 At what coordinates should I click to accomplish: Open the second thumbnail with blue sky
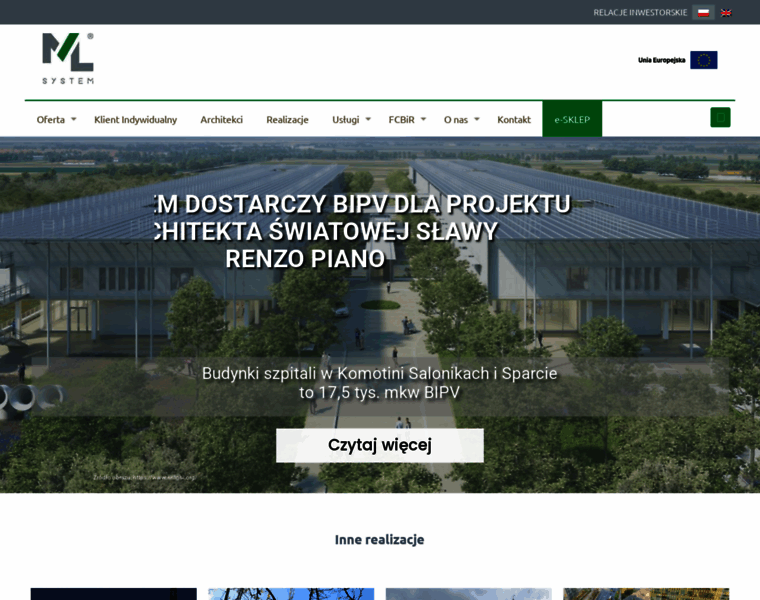pos(291,594)
